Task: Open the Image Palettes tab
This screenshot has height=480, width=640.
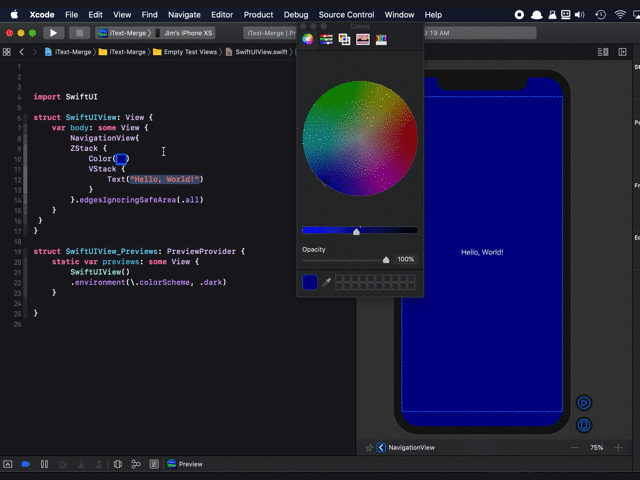Action: (x=362, y=39)
